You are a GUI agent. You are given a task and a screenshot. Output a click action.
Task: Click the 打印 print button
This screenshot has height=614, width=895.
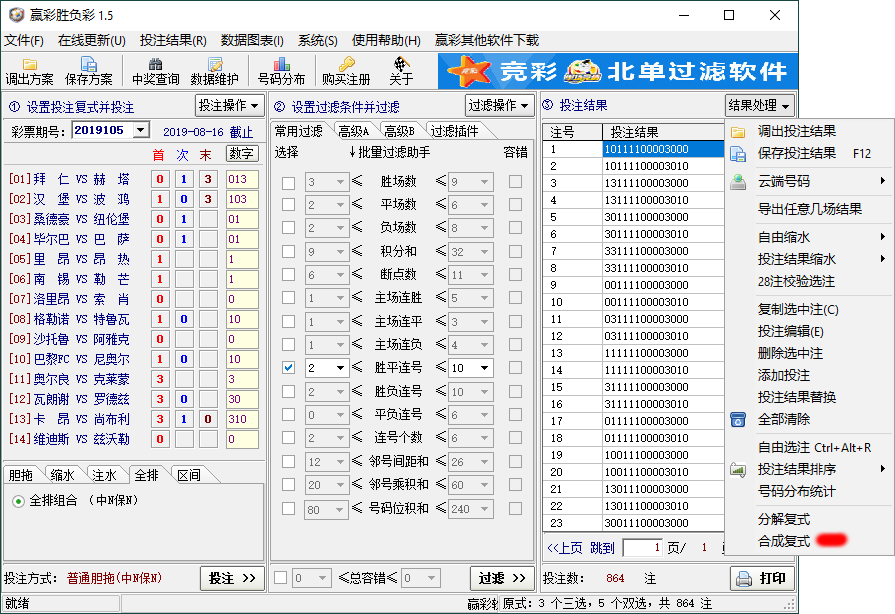[762, 578]
